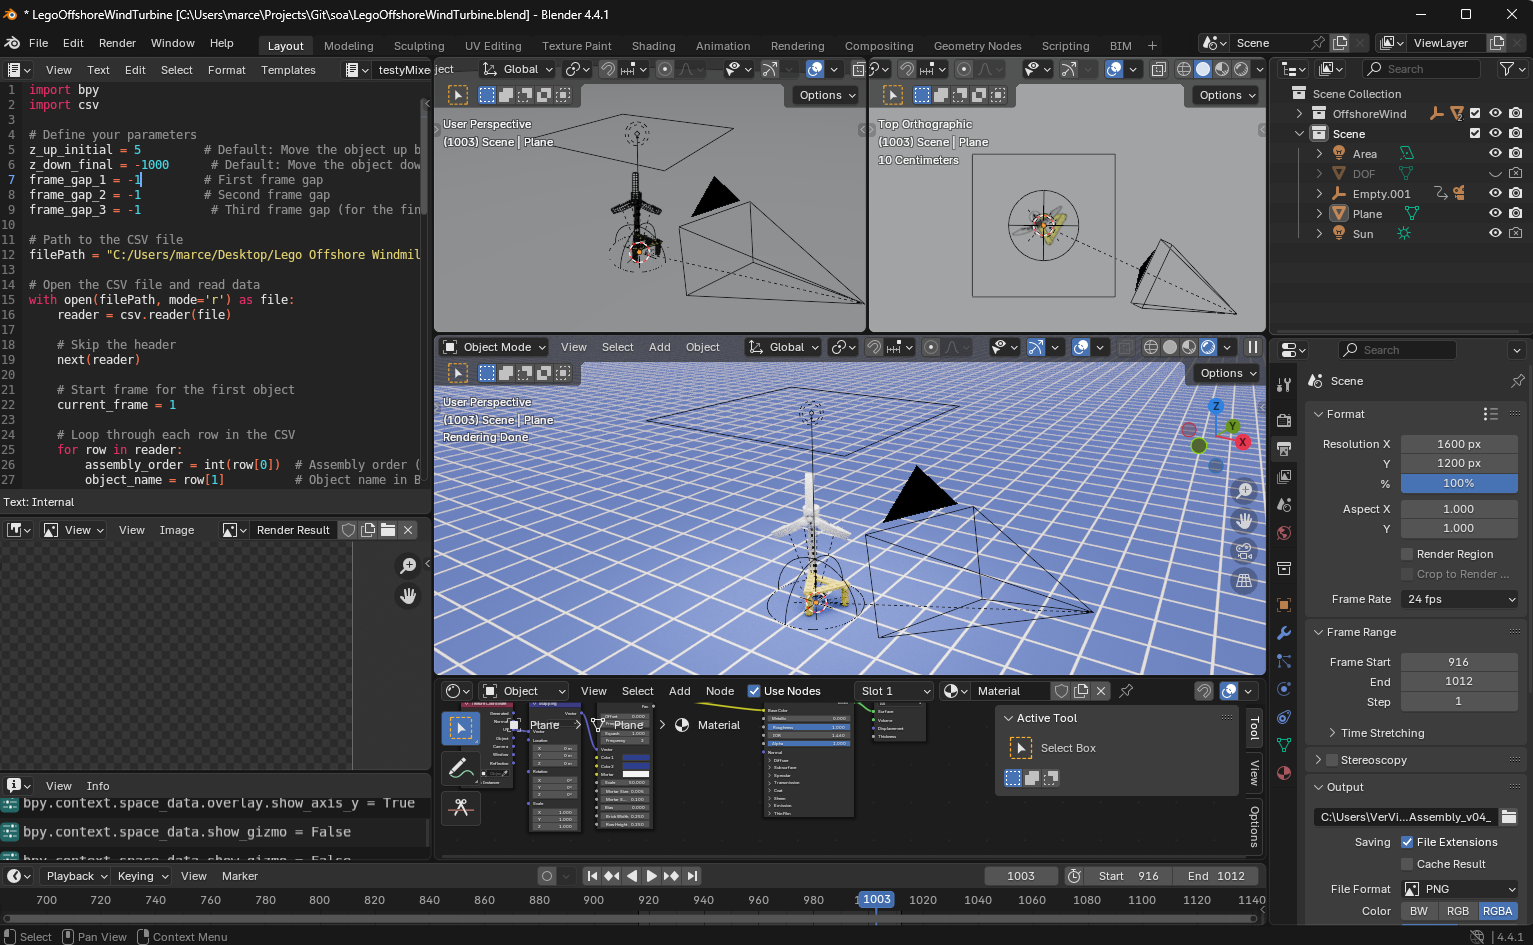
Task: Open the Render properties tab
Action: [1284, 421]
